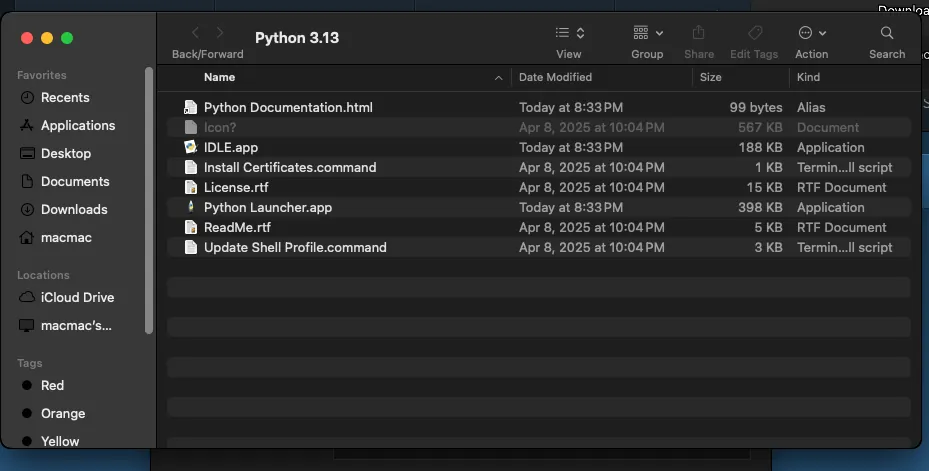Click the Forward arrow in Finder toolbar
This screenshot has width=929, height=471.
point(220,33)
